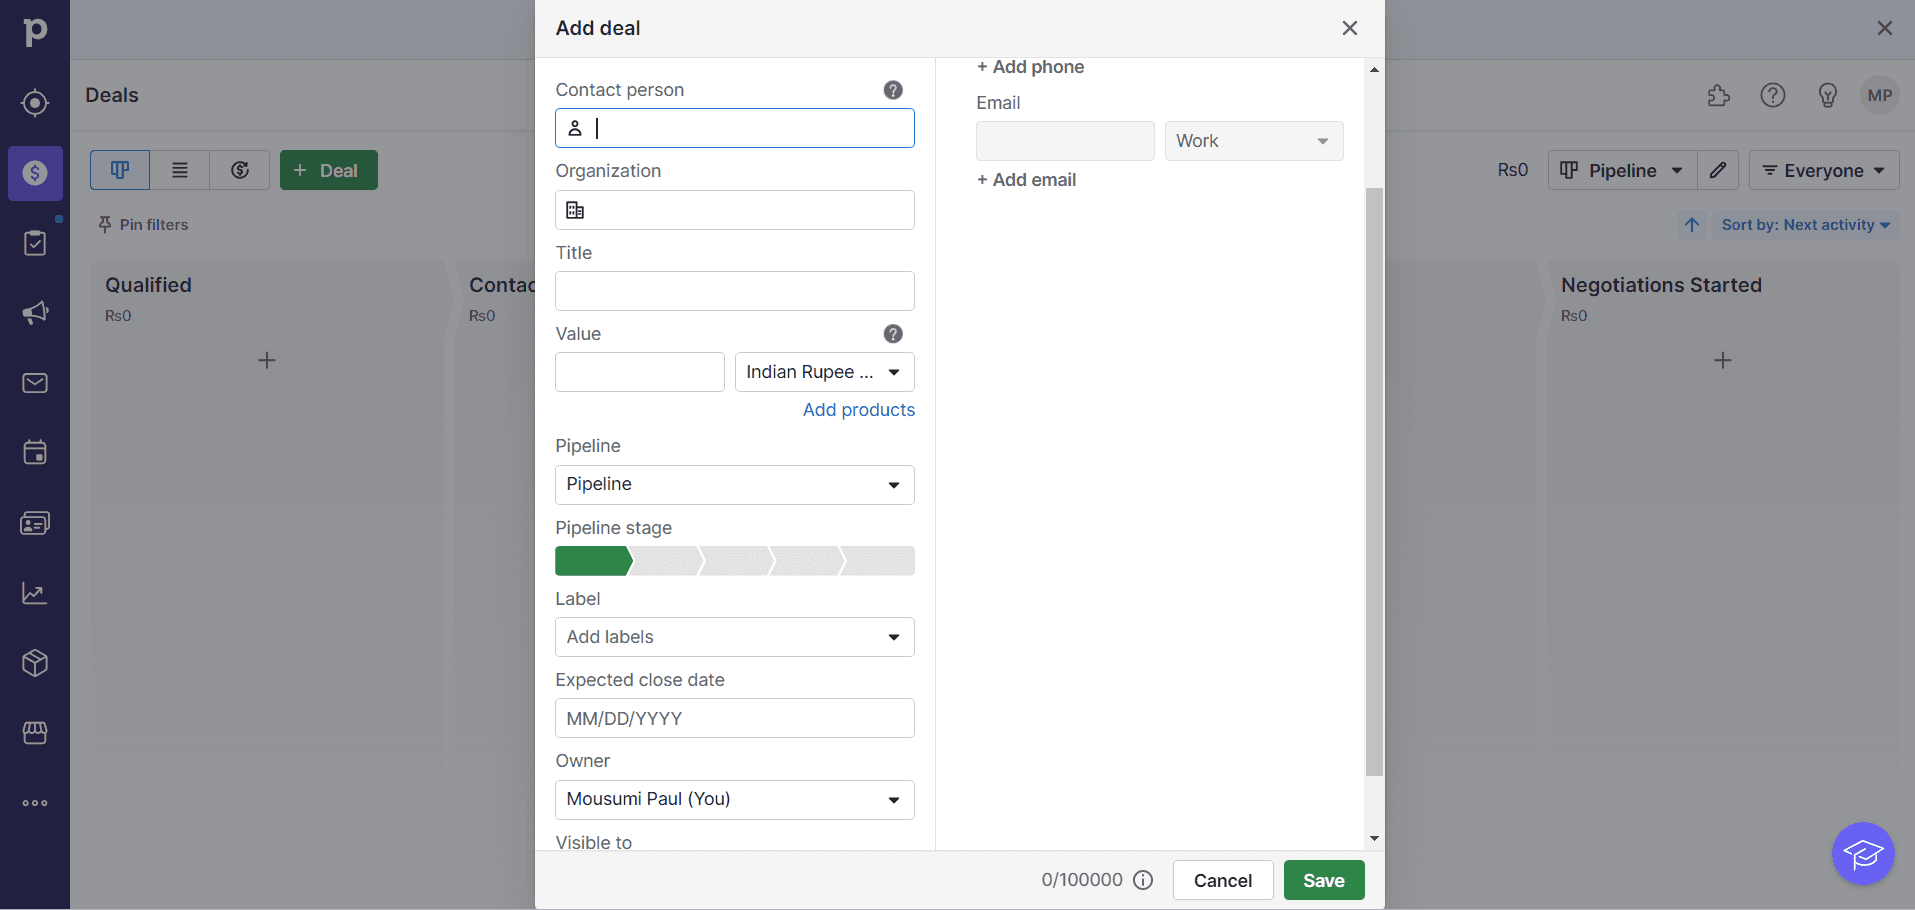Open the Contacts section from the sidebar
This screenshot has height=910, width=1915.
(x=35, y=522)
